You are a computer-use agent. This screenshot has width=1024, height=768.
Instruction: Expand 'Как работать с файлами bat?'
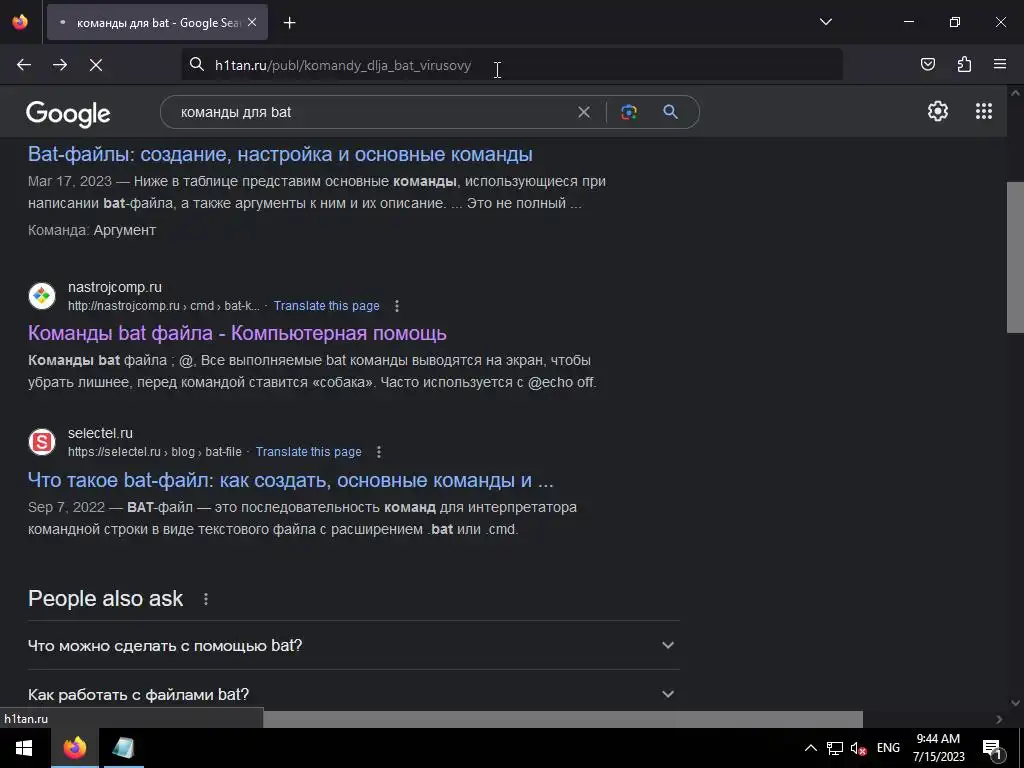353,694
